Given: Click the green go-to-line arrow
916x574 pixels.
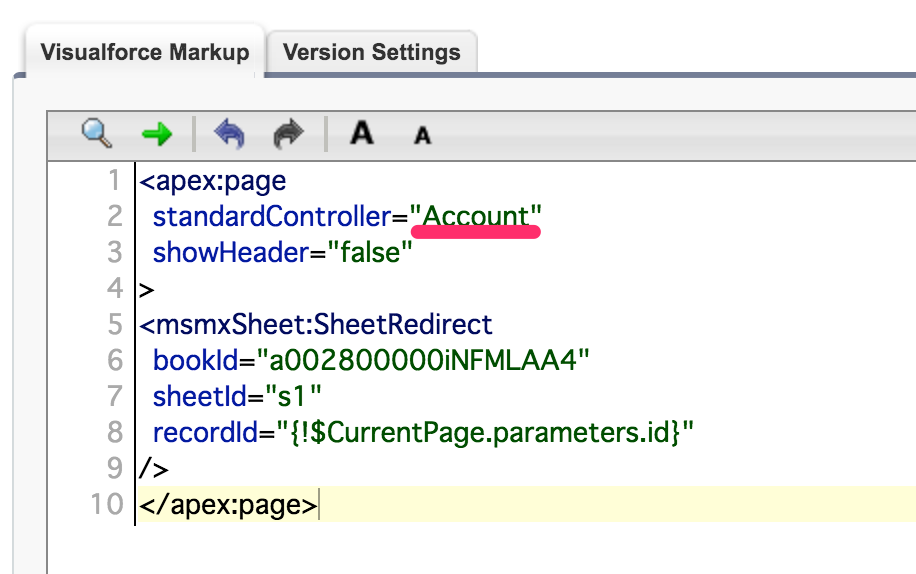Looking at the screenshot, I should 157,134.
